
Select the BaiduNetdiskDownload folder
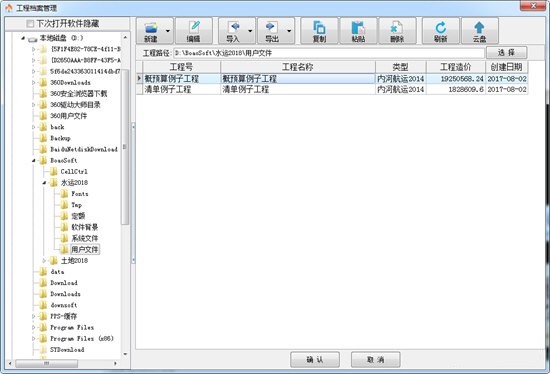84,149
